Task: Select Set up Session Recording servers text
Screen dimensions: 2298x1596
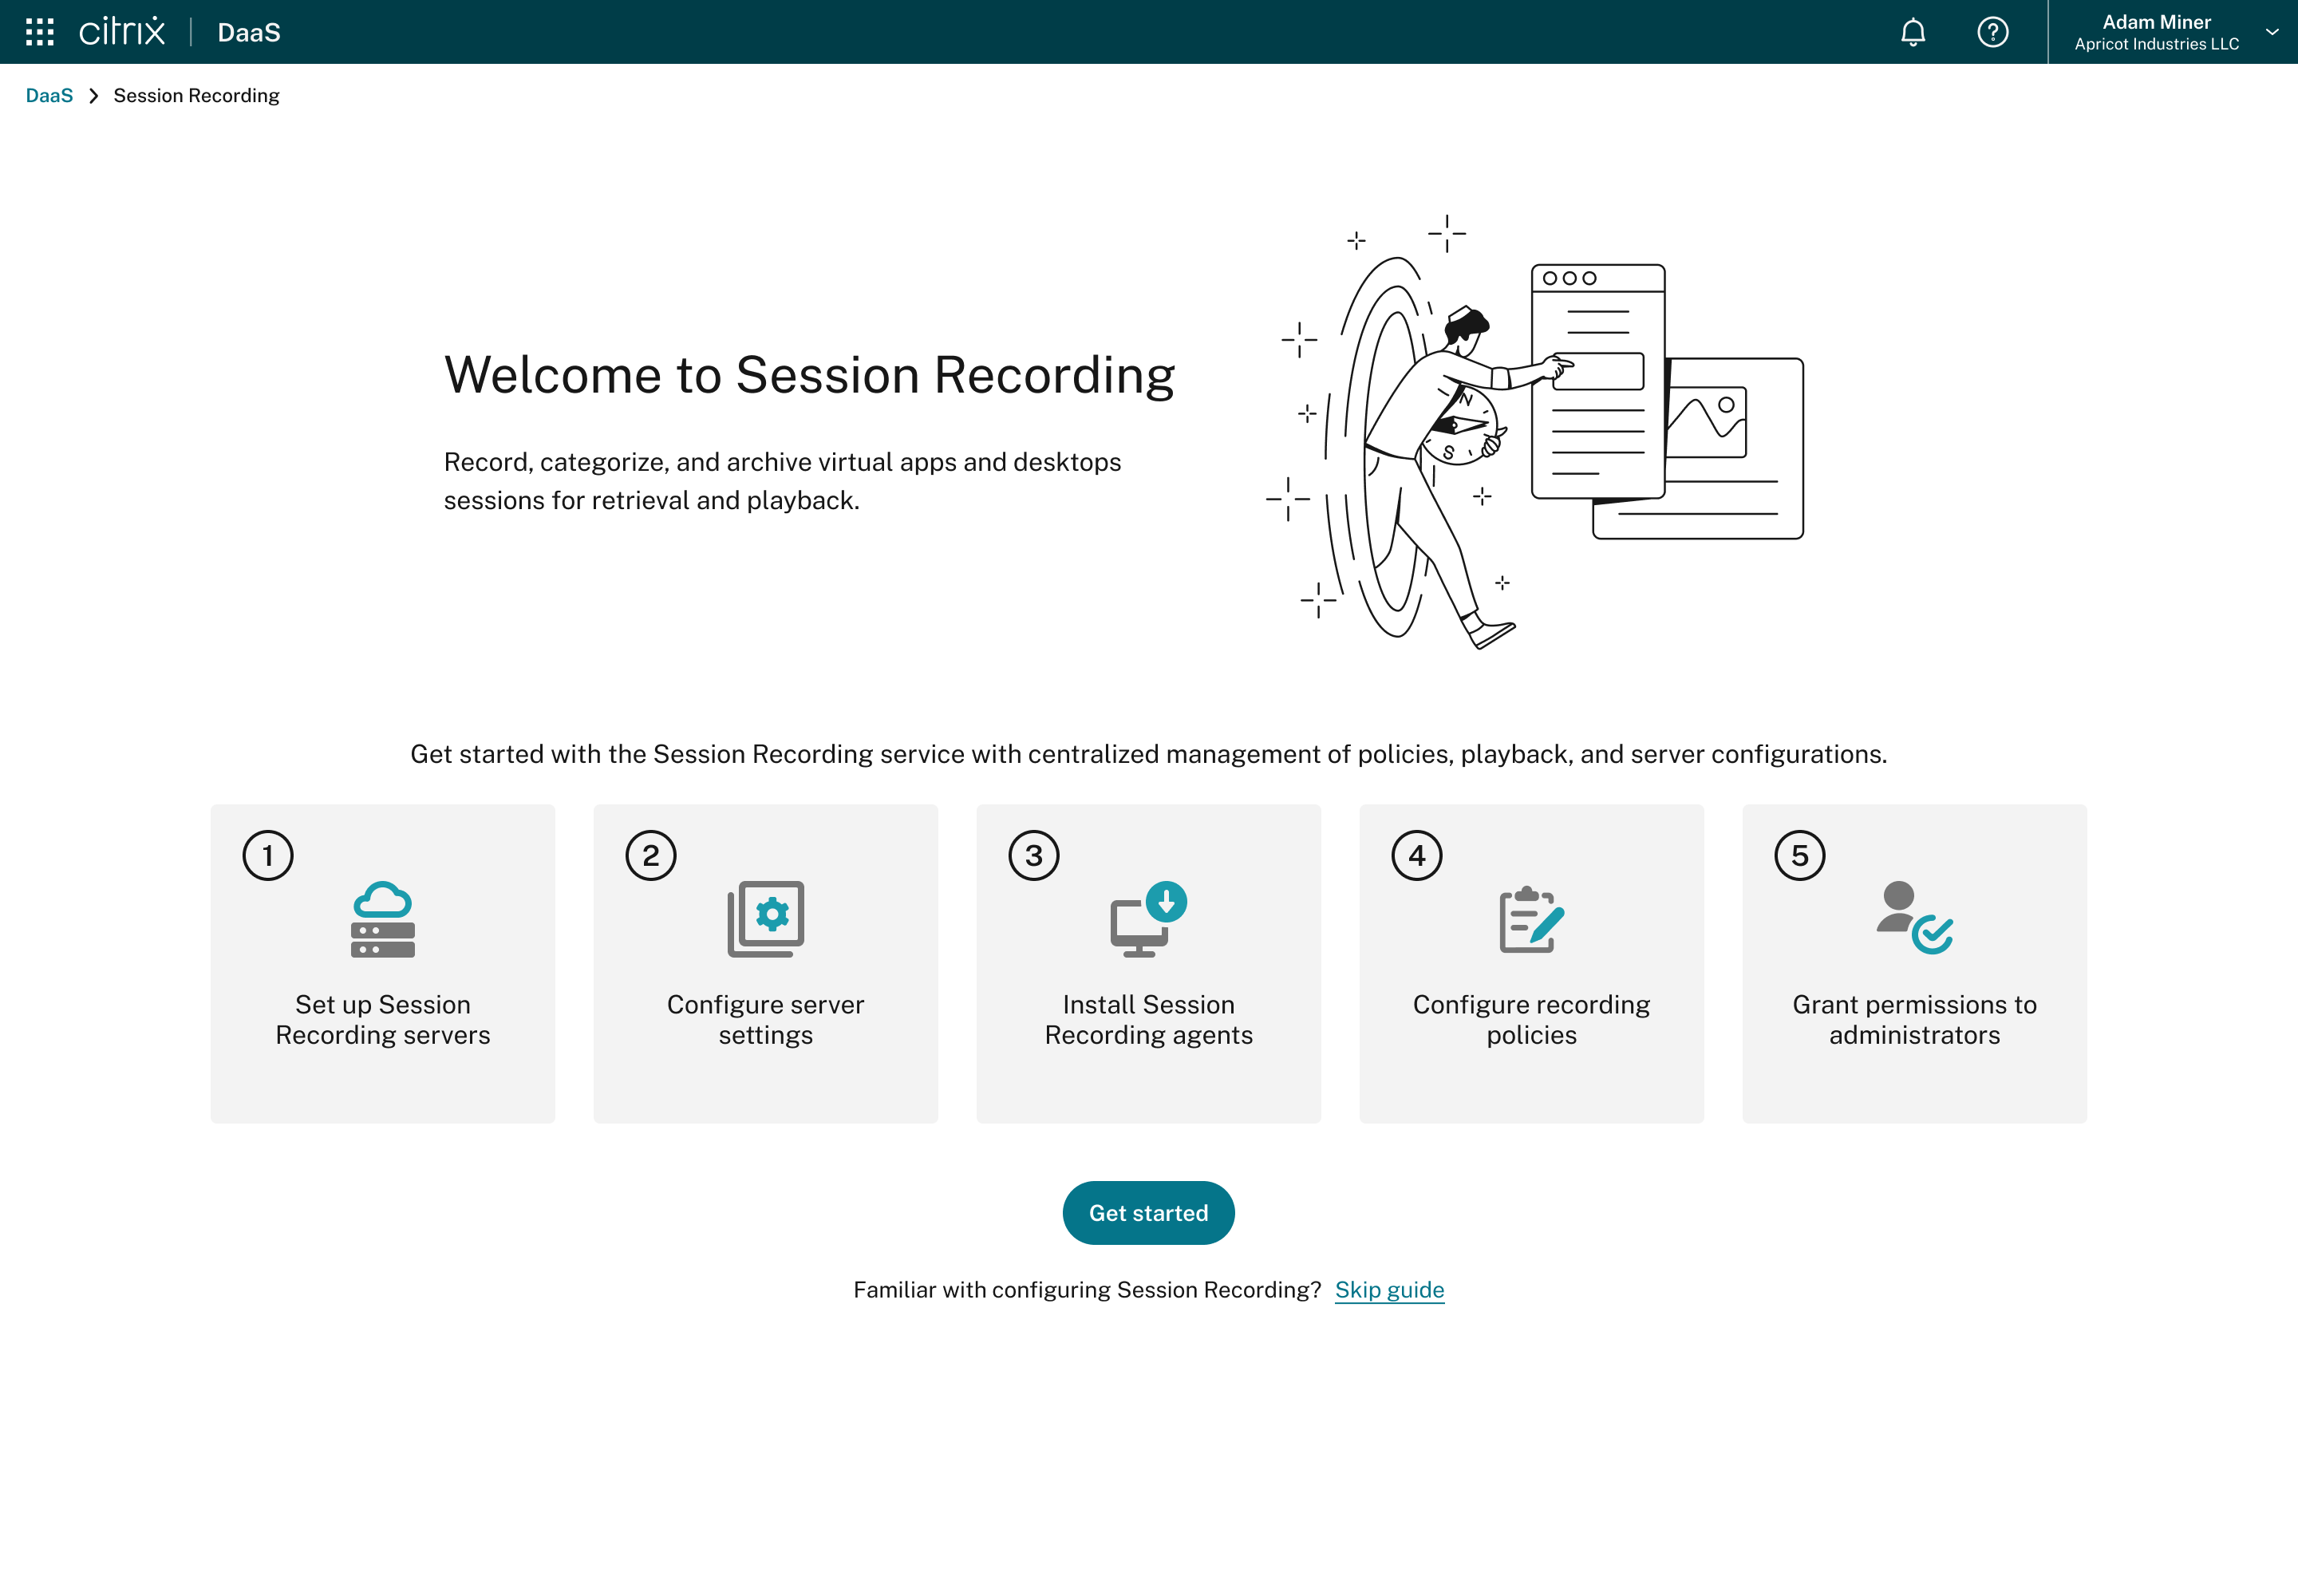Action: 383,1019
